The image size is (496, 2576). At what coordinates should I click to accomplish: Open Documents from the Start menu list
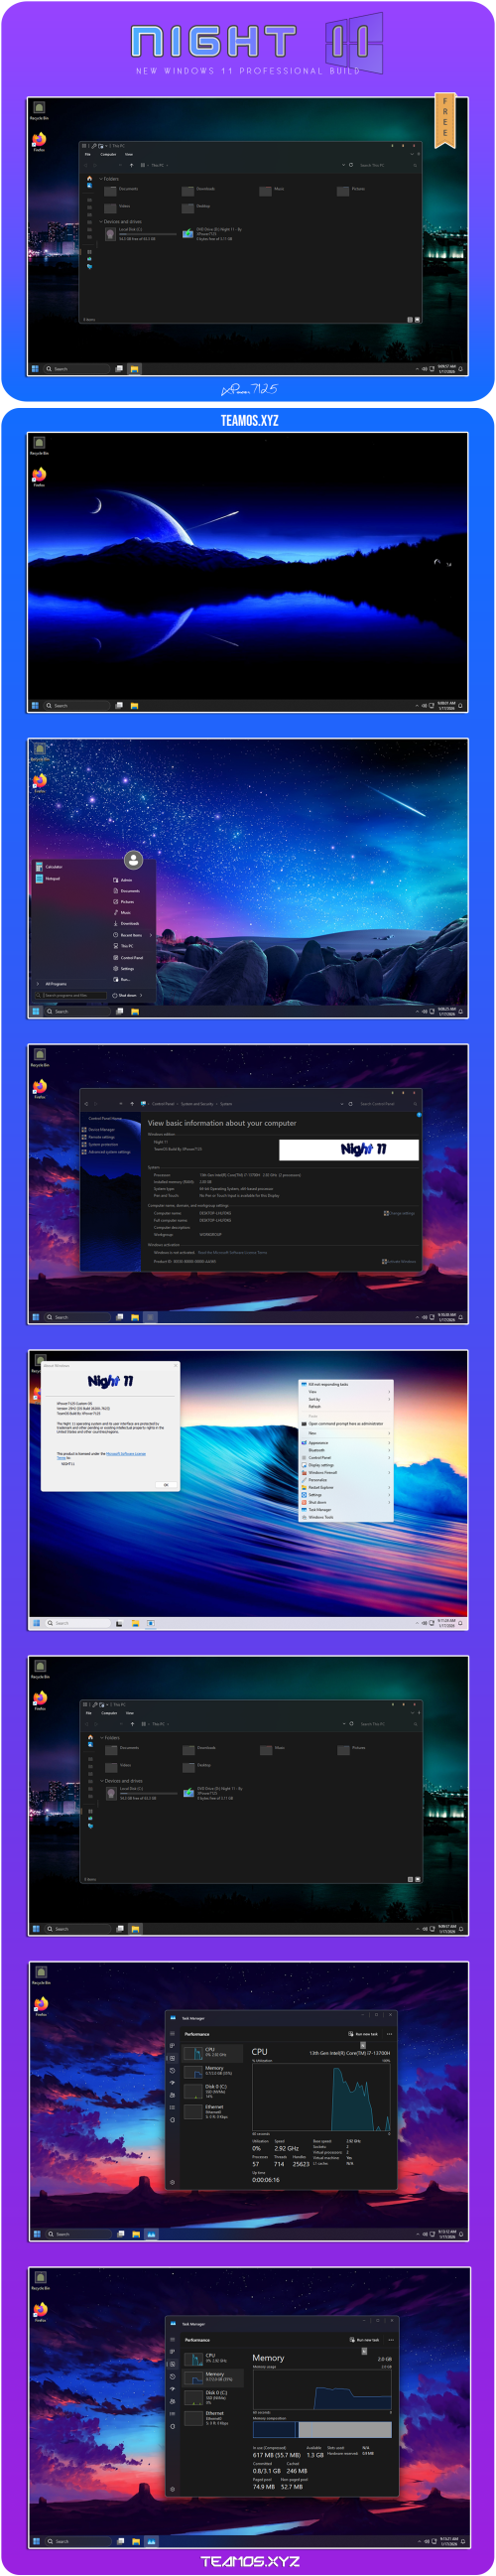pos(126,891)
